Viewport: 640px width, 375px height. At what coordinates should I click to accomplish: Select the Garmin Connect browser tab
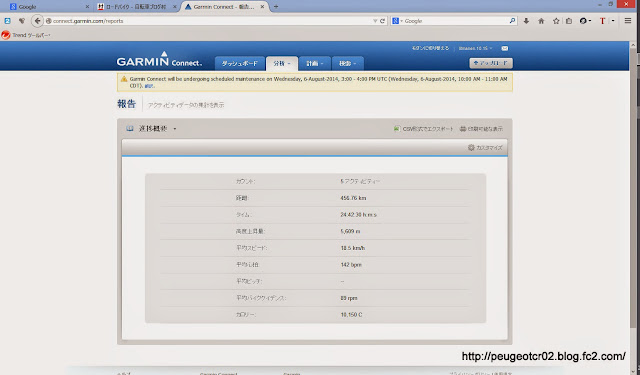pyautogui.click(x=224, y=7)
